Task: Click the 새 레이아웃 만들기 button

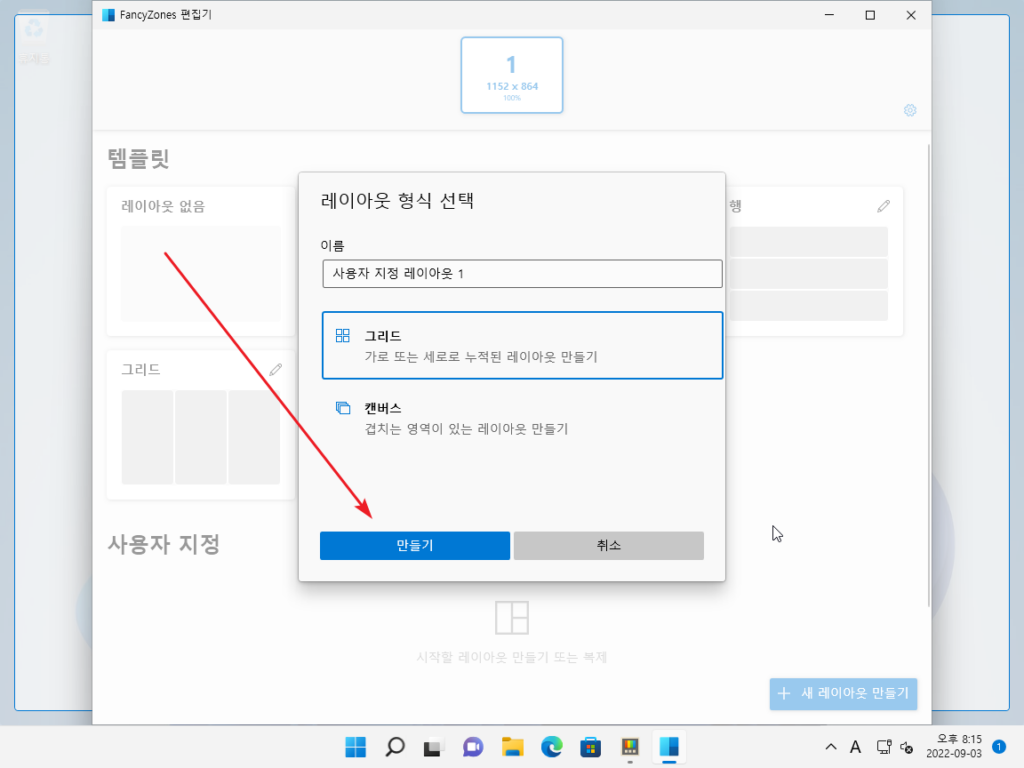Action: point(843,692)
